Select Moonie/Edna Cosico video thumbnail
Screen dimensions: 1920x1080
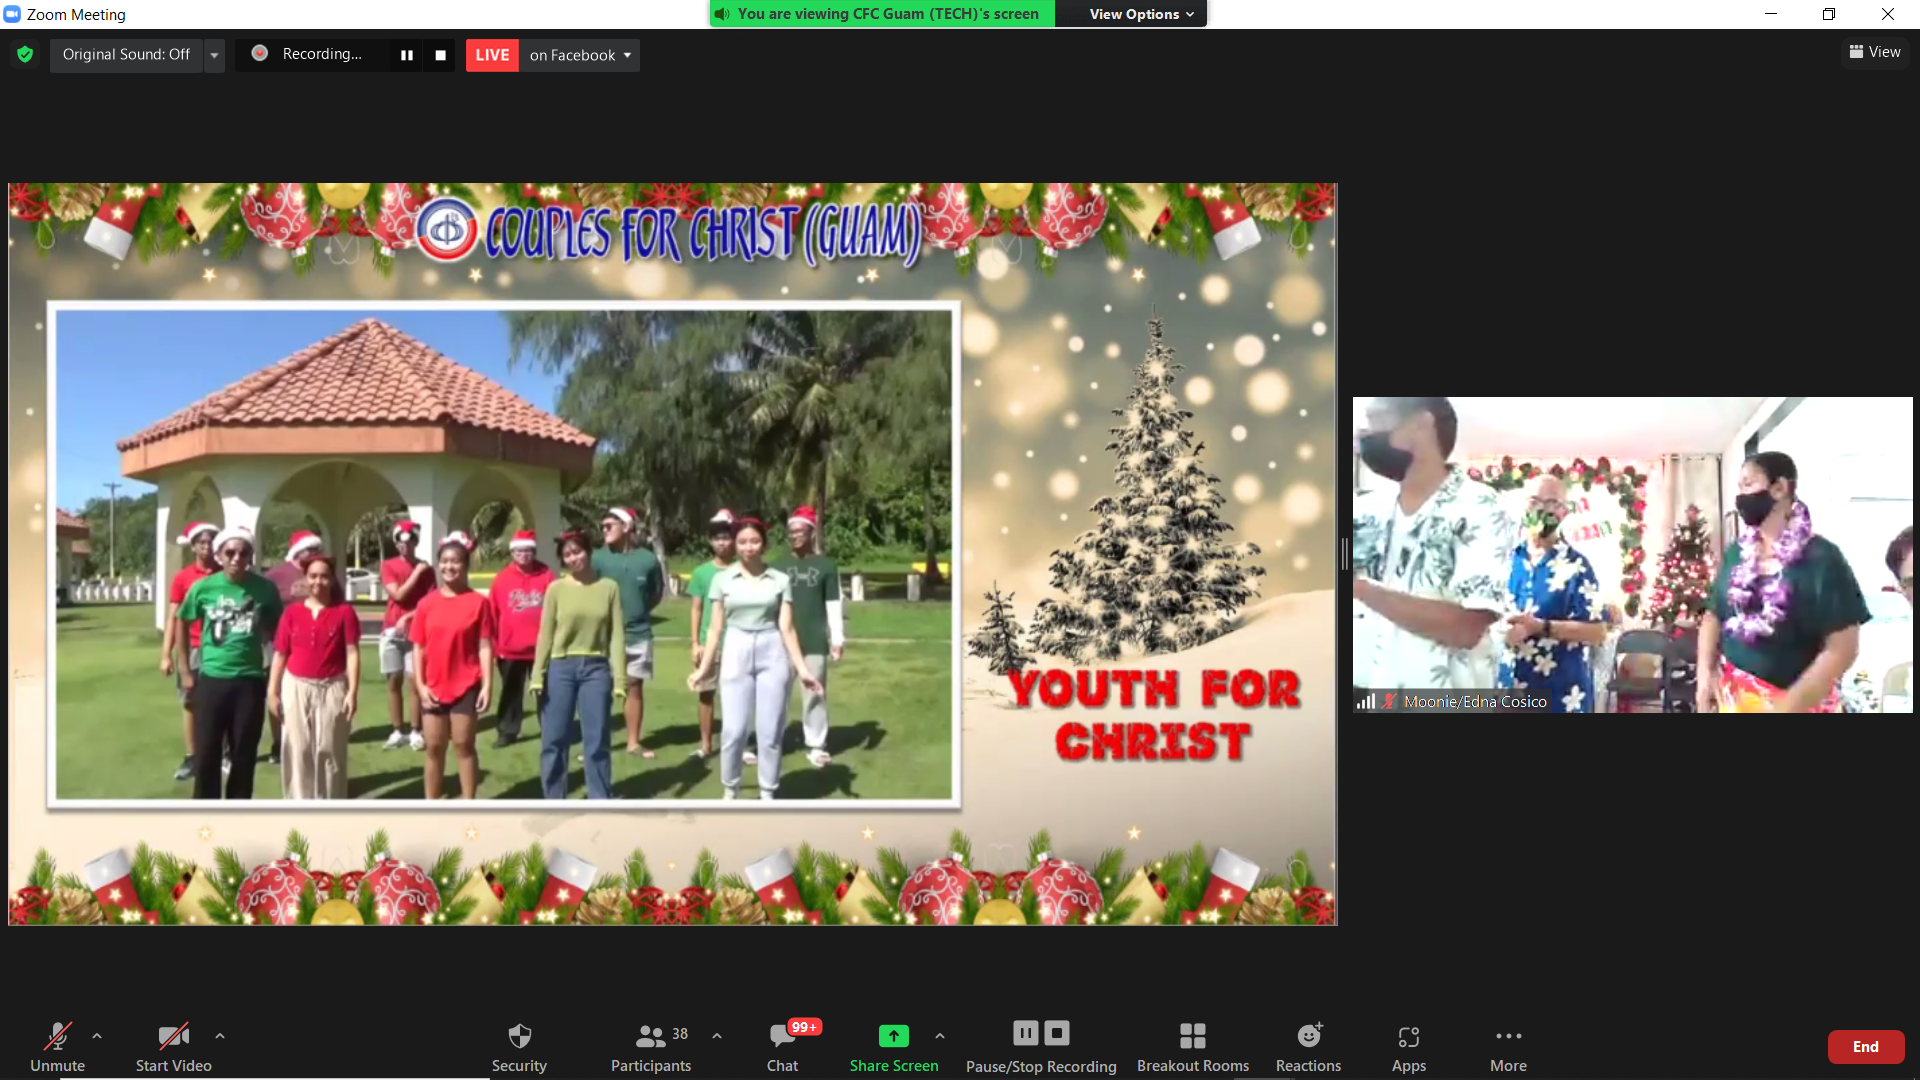[1632, 555]
